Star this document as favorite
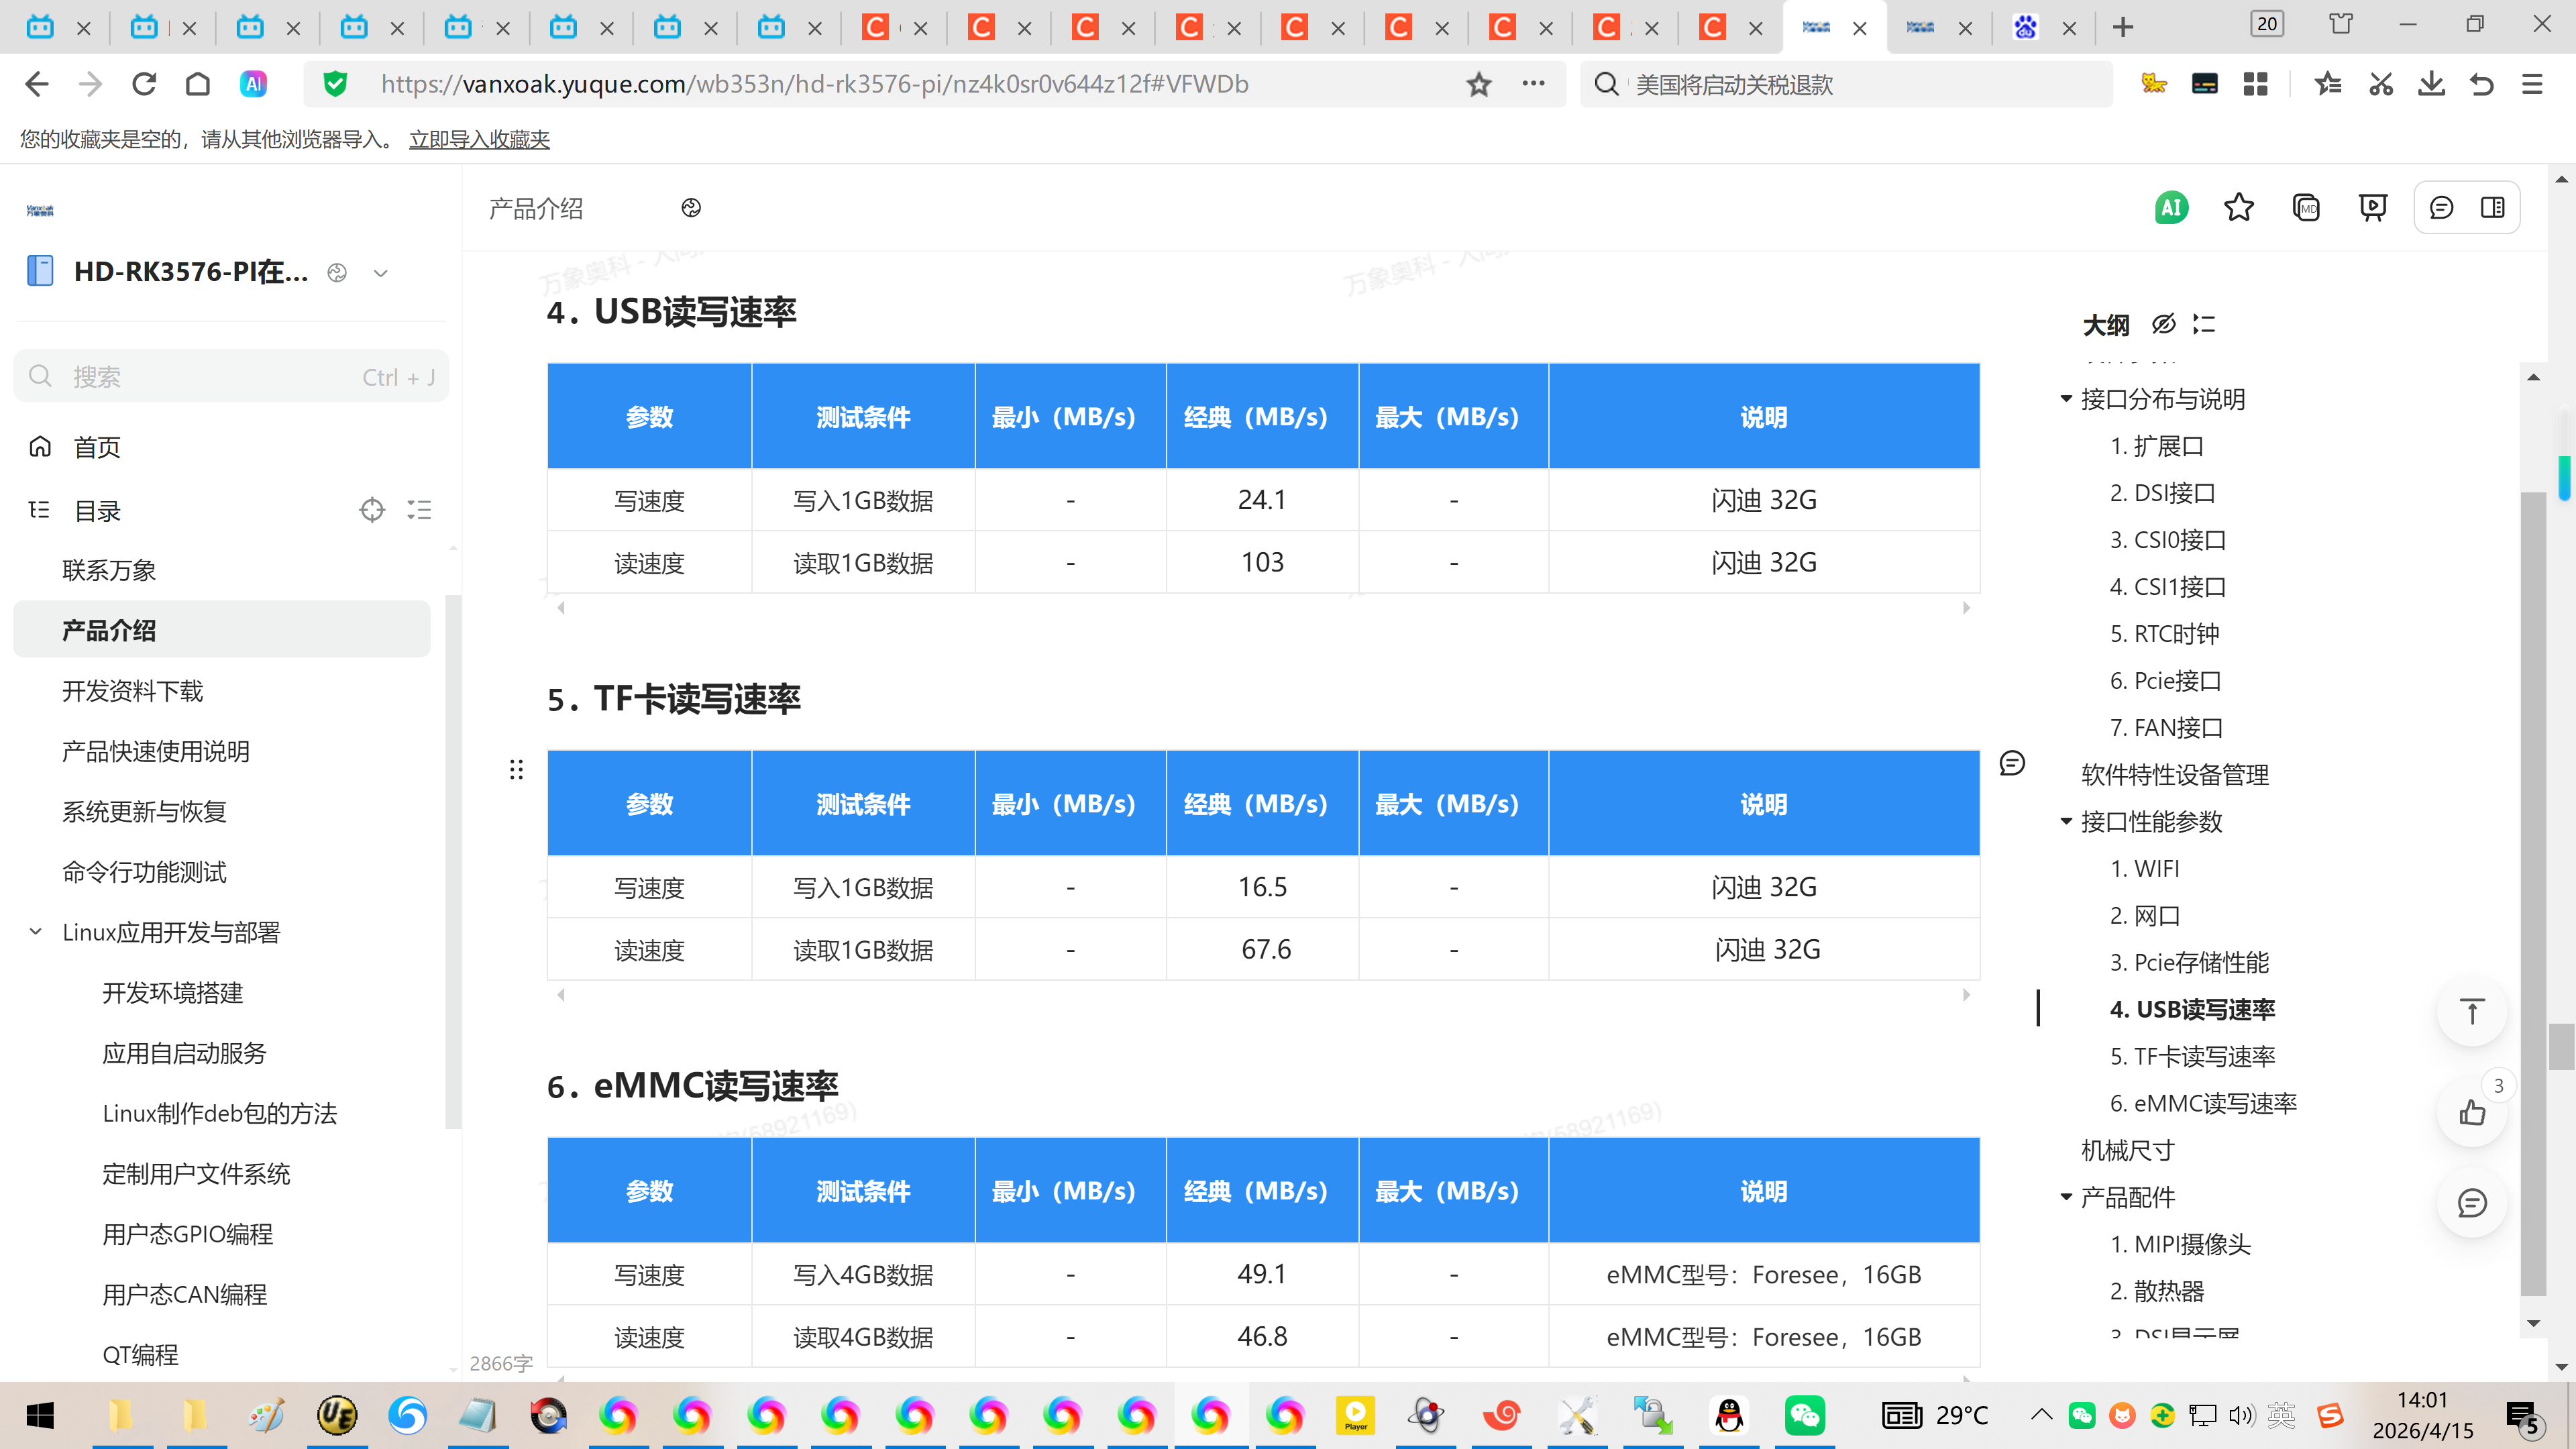The image size is (2576, 1449). (x=2238, y=208)
